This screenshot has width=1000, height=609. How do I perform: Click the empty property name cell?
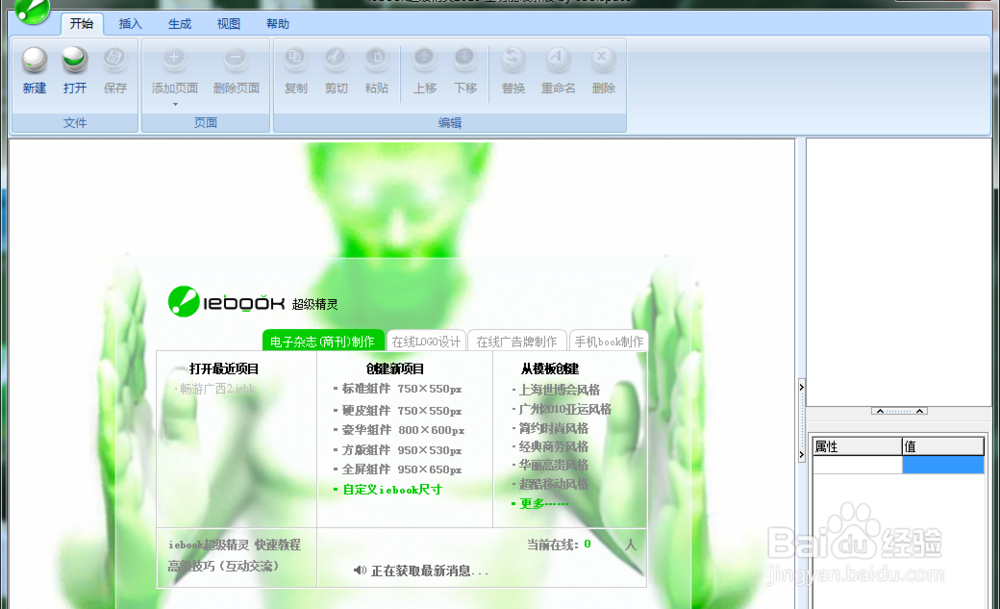857,464
